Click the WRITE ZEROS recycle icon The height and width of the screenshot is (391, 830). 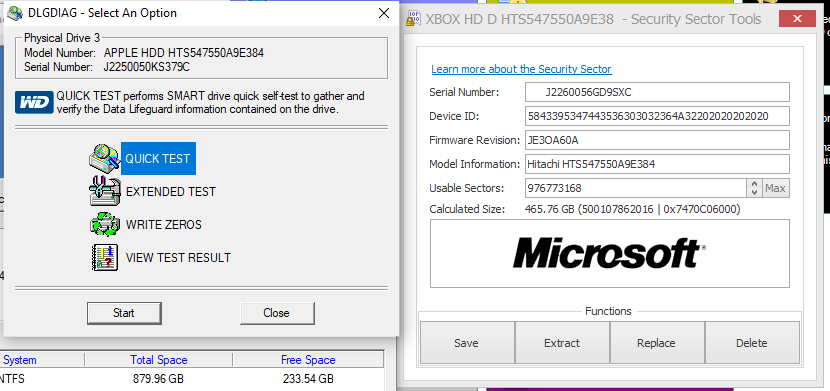(x=104, y=224)
